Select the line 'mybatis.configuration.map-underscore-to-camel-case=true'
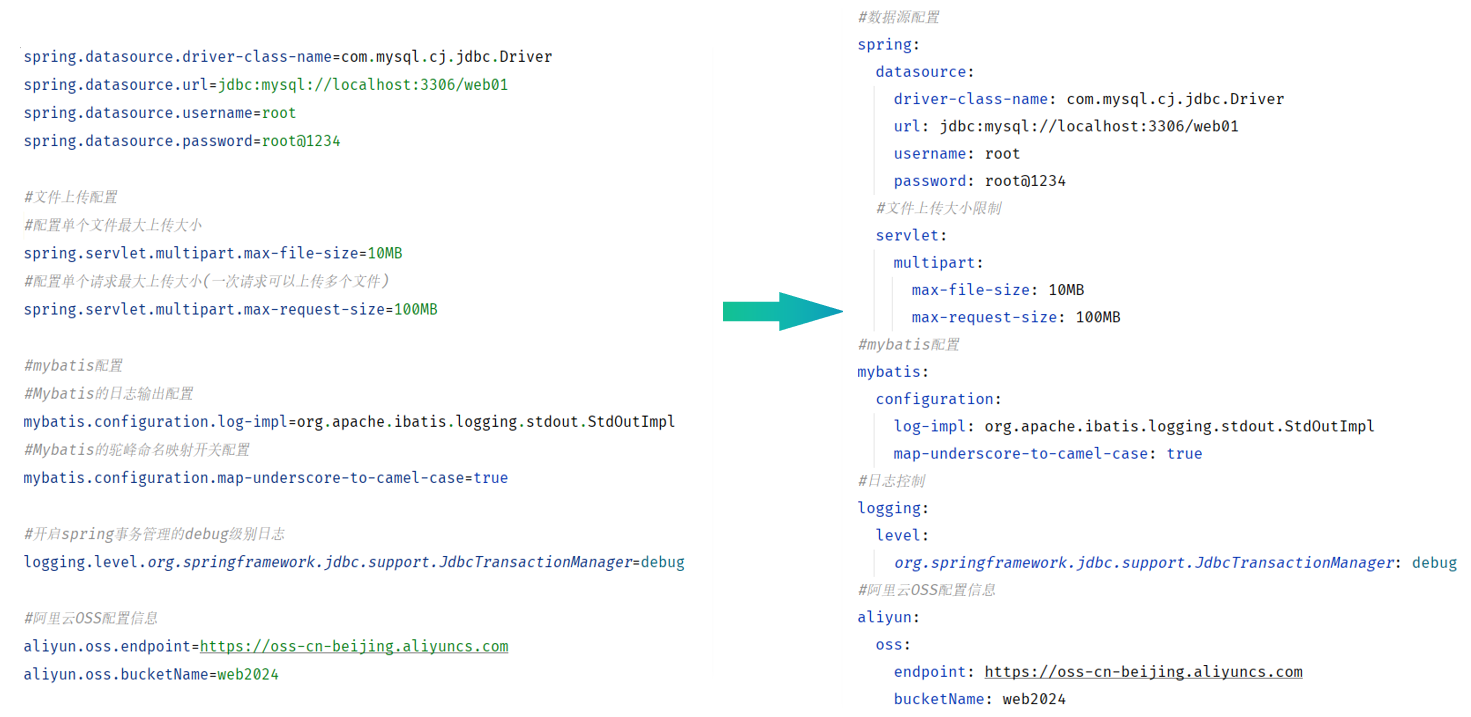Viewport: 1471px width, 717px height. click(x=266, y=477)
